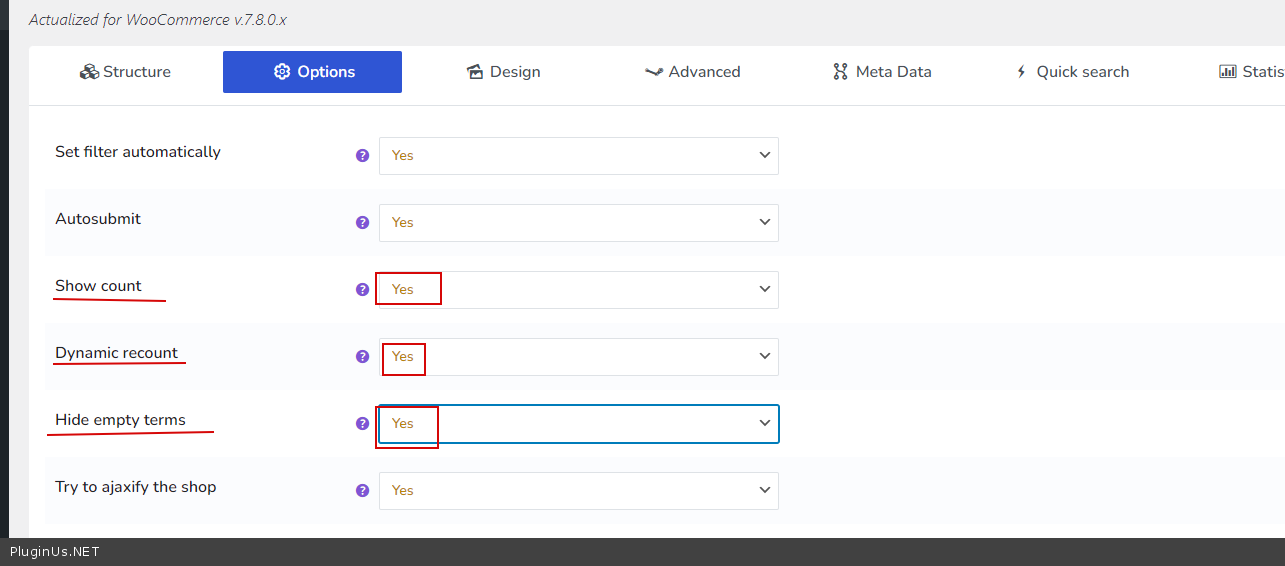This screenshot has width=1285, height=566.
Task: Expand the Set filter automatically dropdown
Action: (x=578, y=156)
